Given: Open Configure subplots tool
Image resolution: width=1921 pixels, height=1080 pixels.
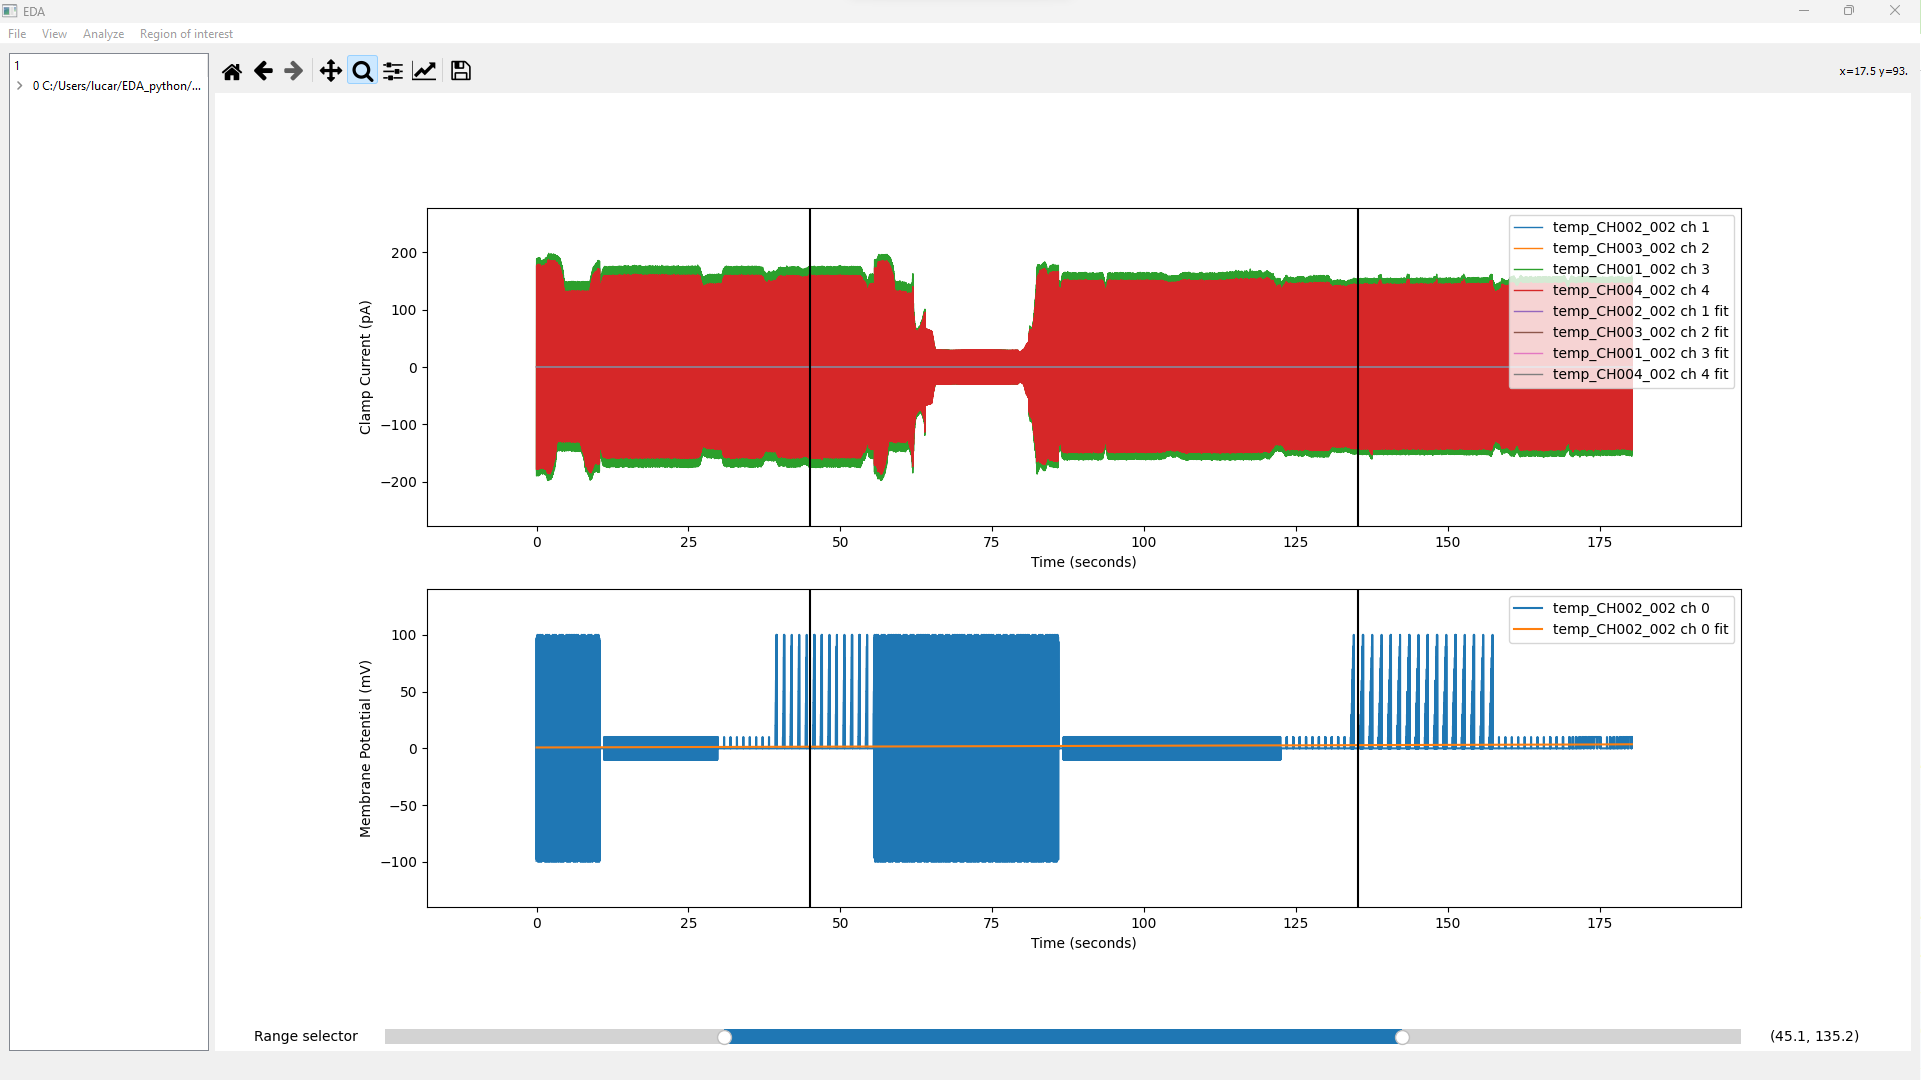Looking at the screenshot, I should pyautogui.click(x=393, y=71).
